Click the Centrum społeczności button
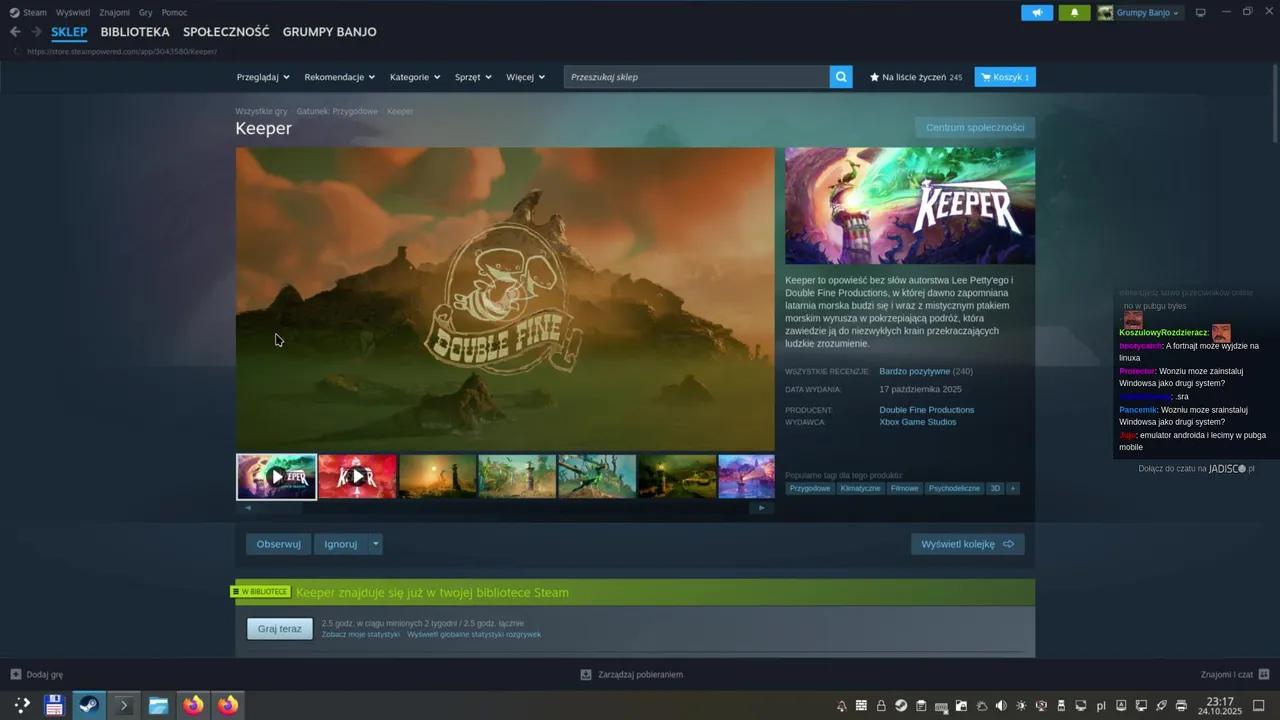 [975, 127]
